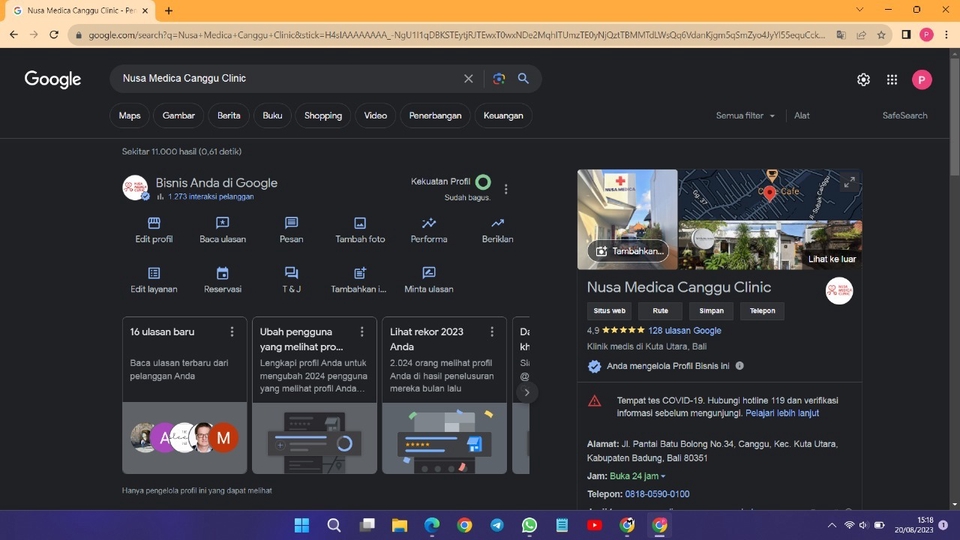The height and width of the screenshot is (540, 960).
Task: Expand Semua filter dropdown
Action: click(745, 116)
